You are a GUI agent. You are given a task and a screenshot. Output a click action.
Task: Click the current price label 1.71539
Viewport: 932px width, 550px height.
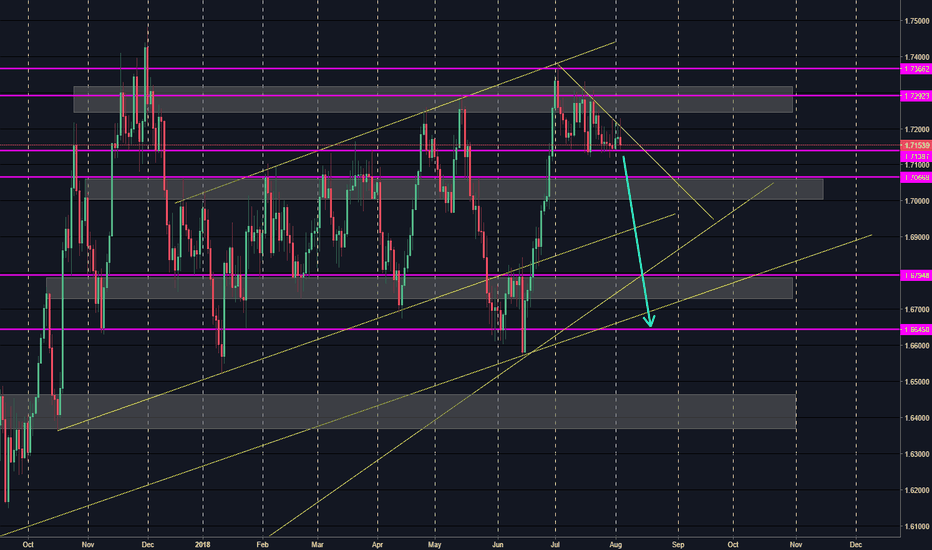click(916, 145)
